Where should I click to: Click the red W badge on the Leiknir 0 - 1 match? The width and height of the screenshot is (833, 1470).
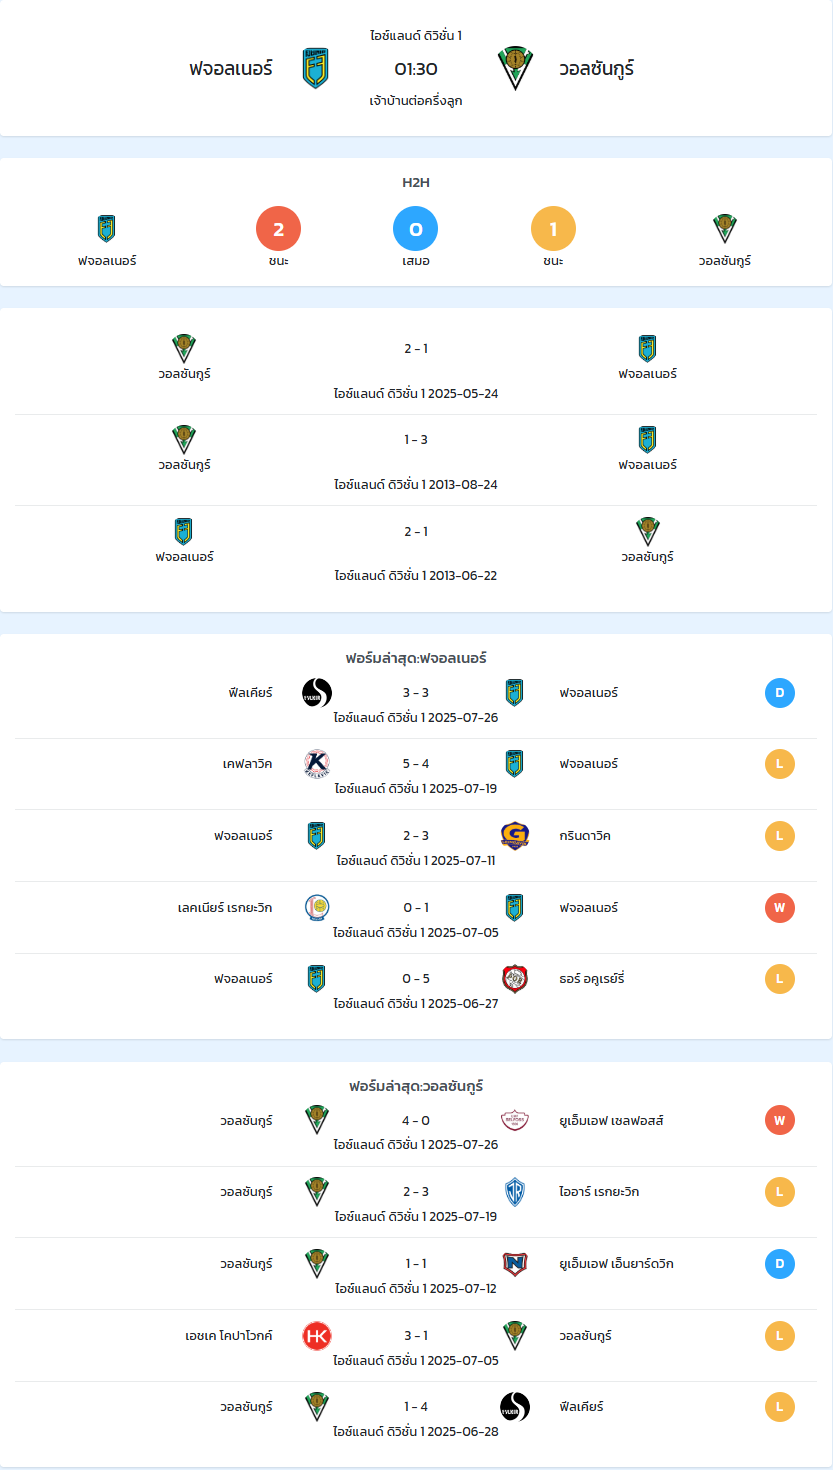(x=780, y=908)
